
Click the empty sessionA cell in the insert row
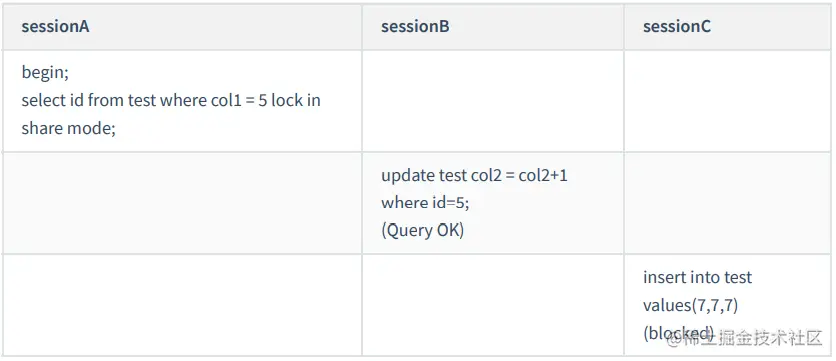coord(182,305)
